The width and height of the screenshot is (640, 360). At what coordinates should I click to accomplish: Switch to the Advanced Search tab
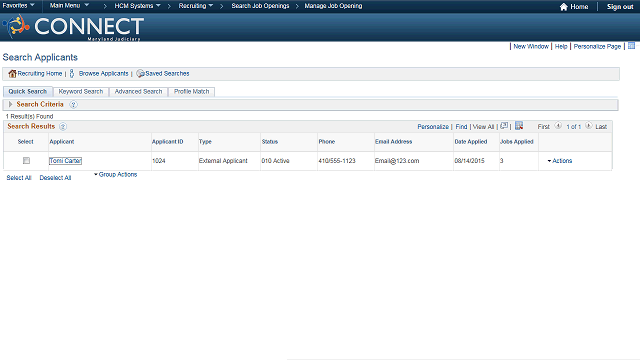(x=138, y=91)
